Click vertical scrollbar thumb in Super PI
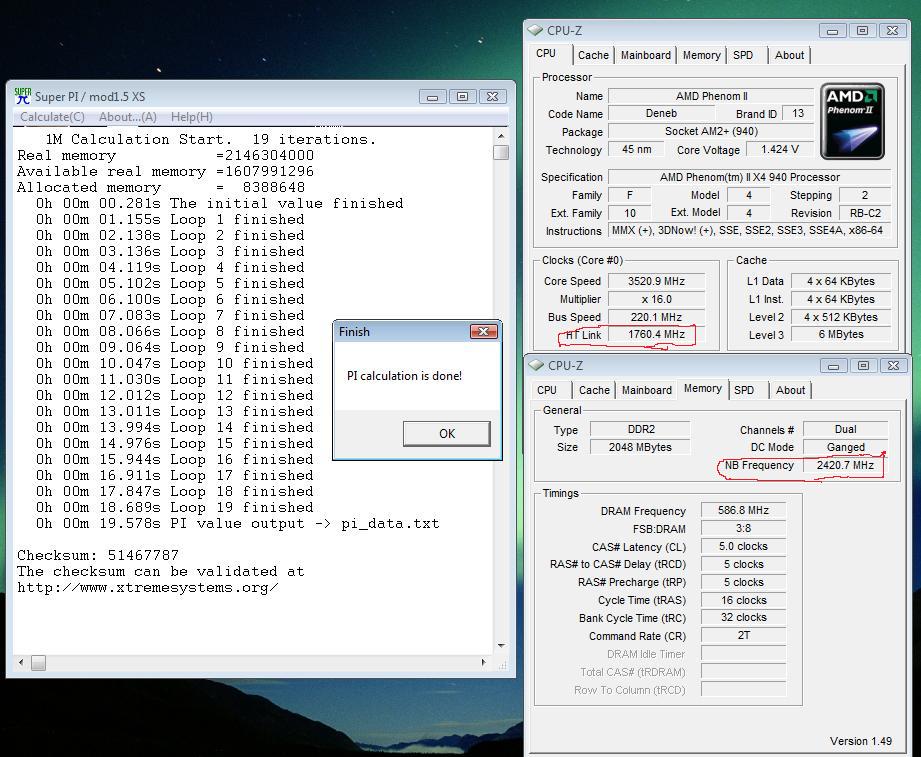The height and width of the screenshot is (757, 921). (501, 152)
